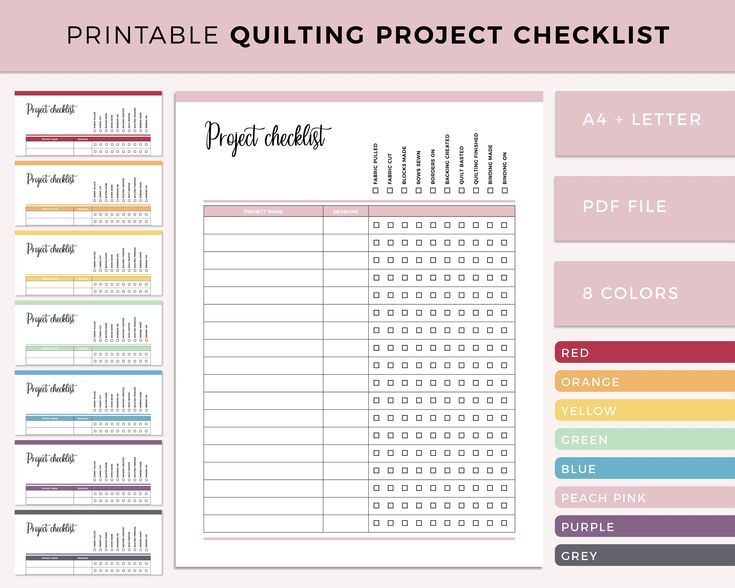Check the Backing Created header checkbox
This screenshot has width=735, height=588.
coord(447,190)
